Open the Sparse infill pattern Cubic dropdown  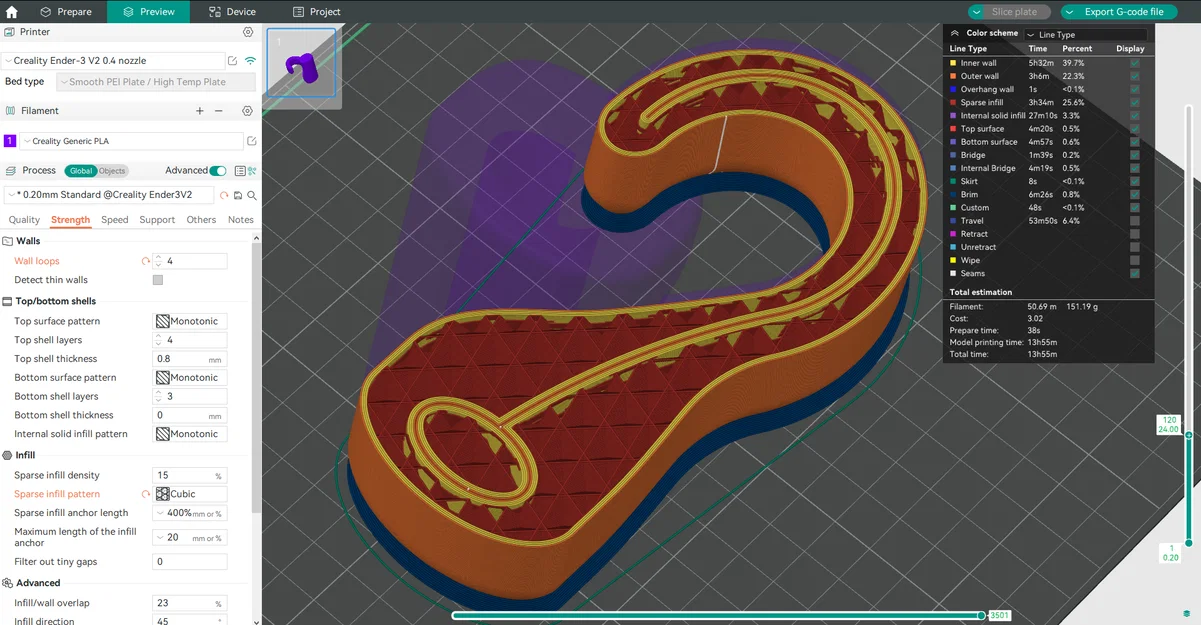190,494
